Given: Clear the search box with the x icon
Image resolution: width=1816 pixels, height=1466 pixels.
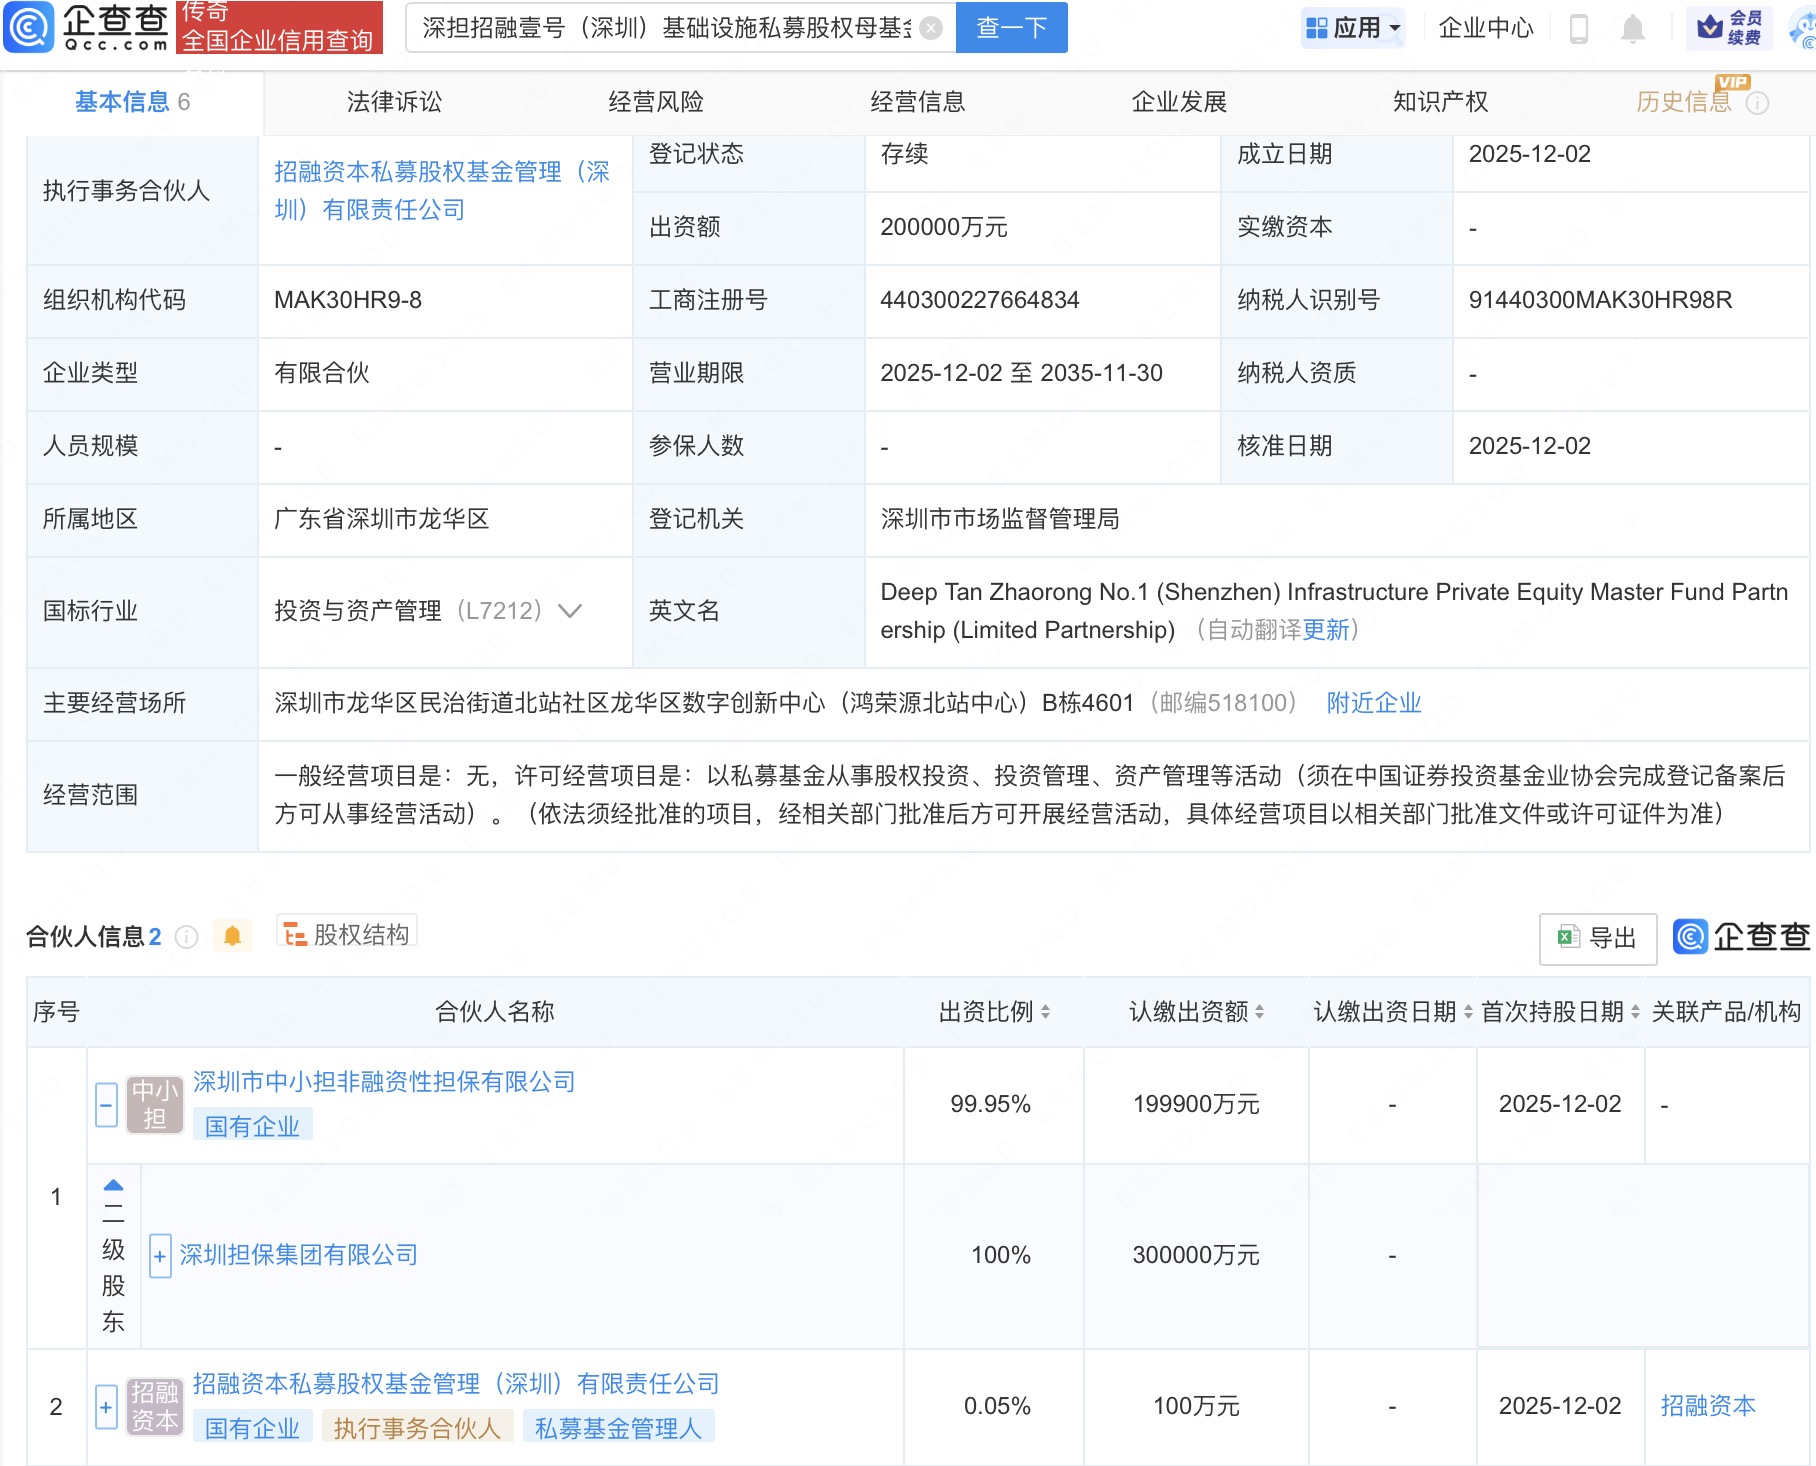Looking at the screenshot, I should coord(930,27).
